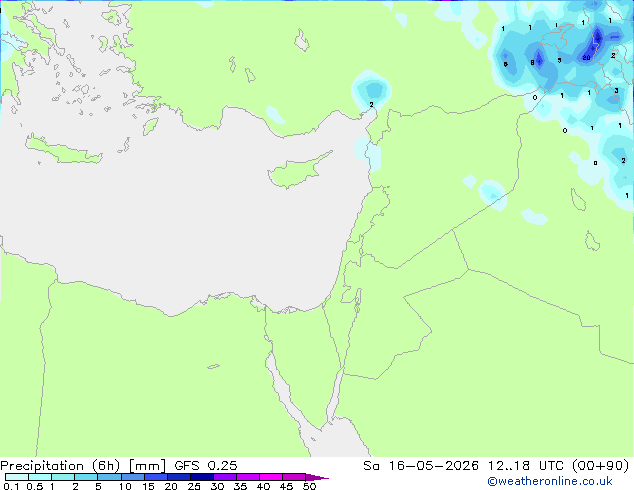Viewport: 634px width, 490px height.
Task: Click the '12..18 UTC' time range
Action: click(526, 466)
